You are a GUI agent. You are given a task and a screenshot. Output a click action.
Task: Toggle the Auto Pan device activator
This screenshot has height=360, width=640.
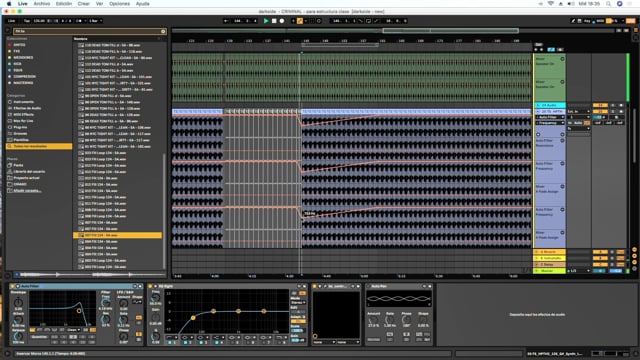click(x=369, y=287)
